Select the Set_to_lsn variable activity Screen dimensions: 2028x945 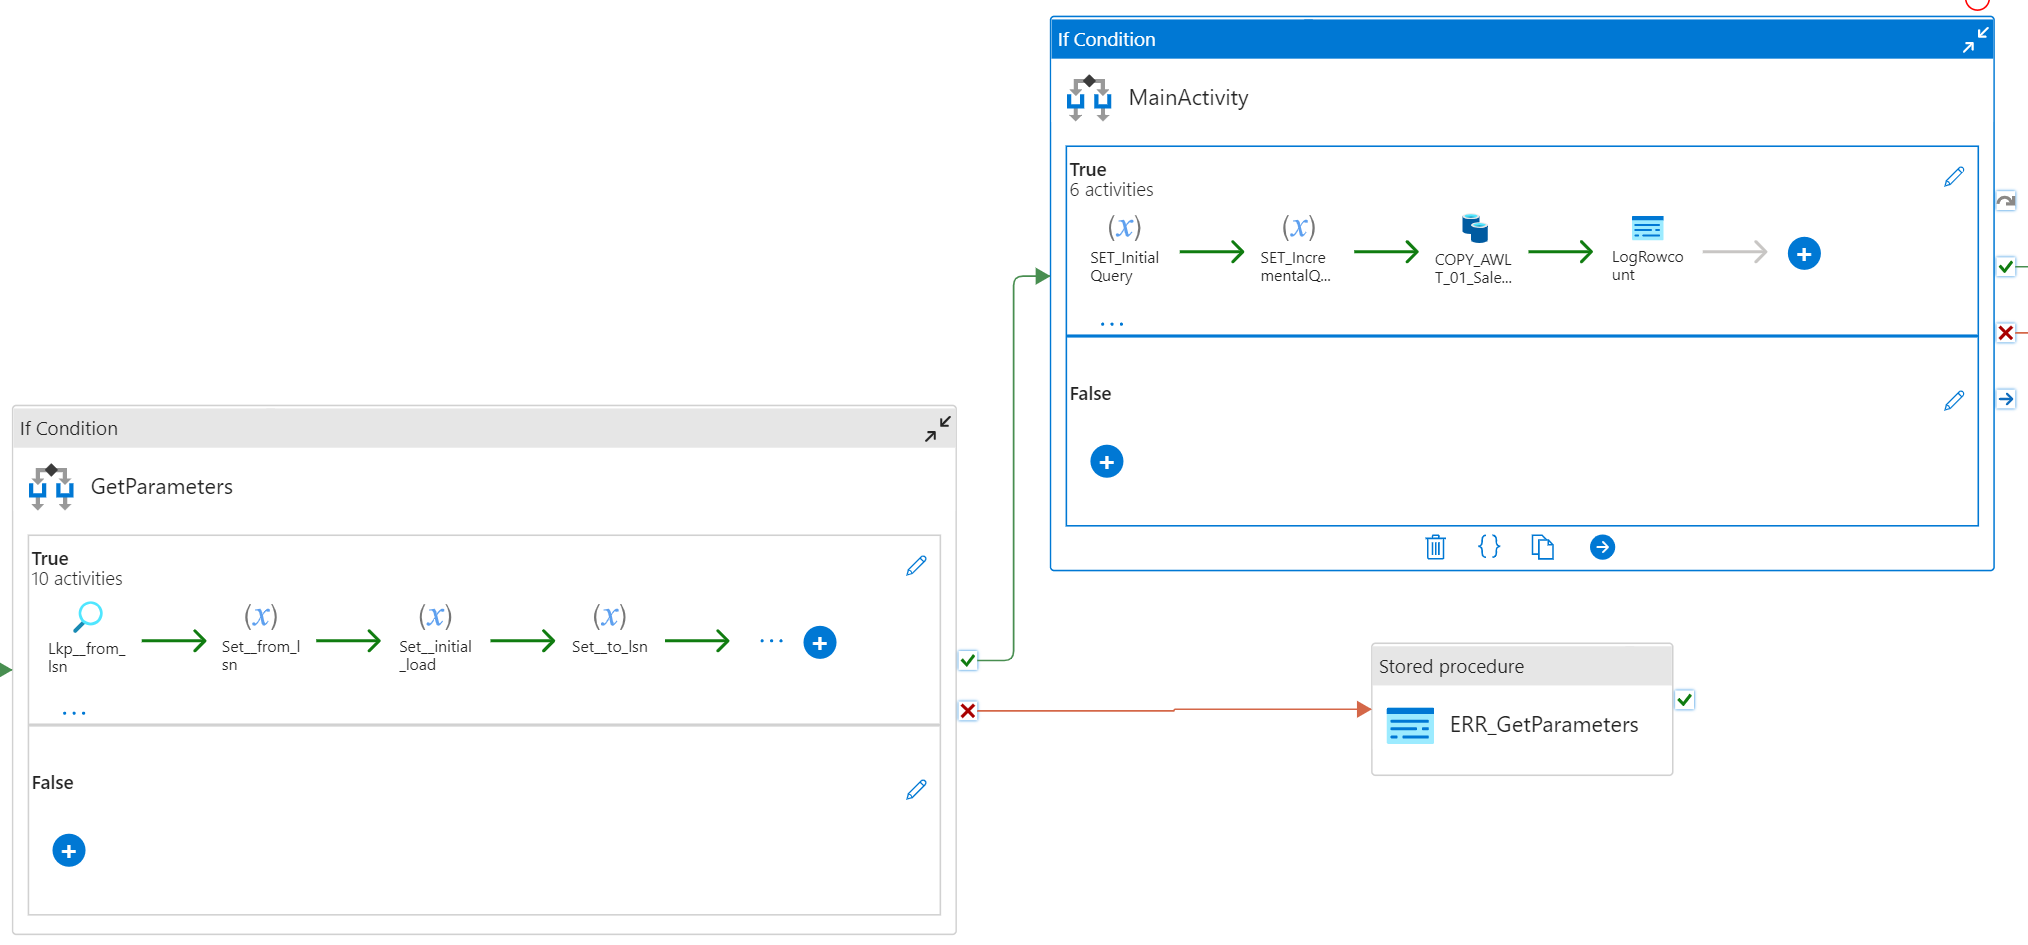[x=609, y=630]
